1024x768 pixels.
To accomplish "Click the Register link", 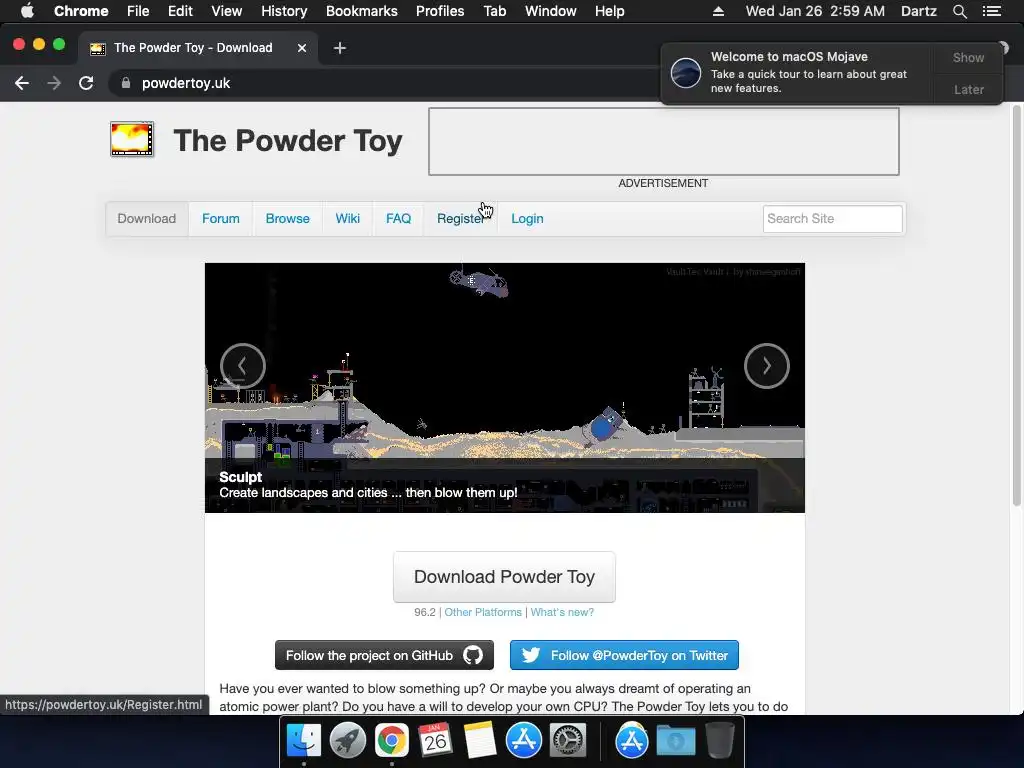I will point(460,219).
